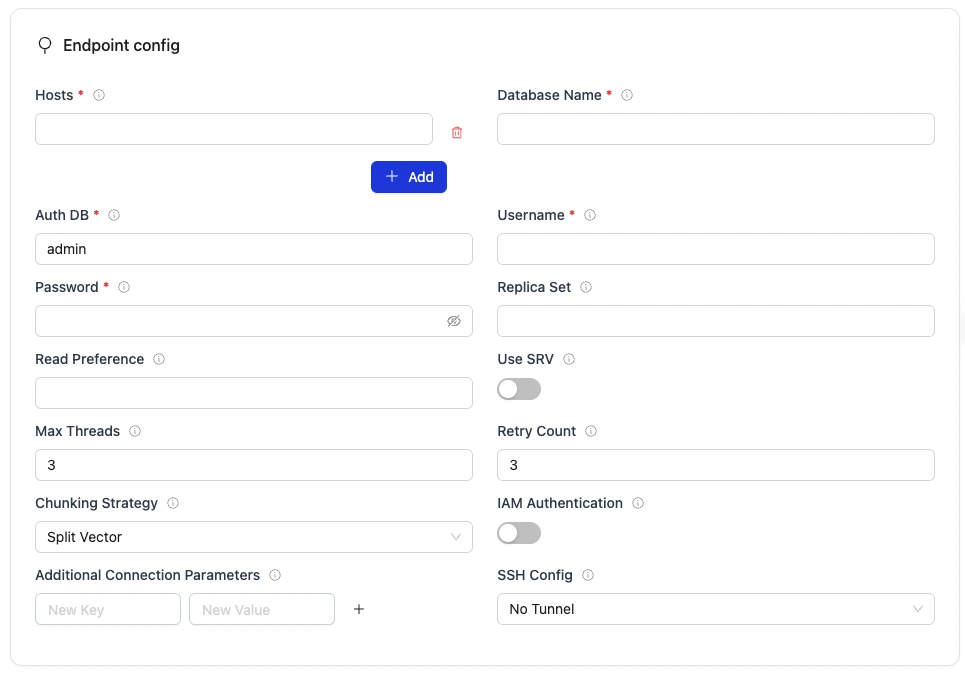
Task: Click the Replica Set info icon
Action: [x=585, y=287]
